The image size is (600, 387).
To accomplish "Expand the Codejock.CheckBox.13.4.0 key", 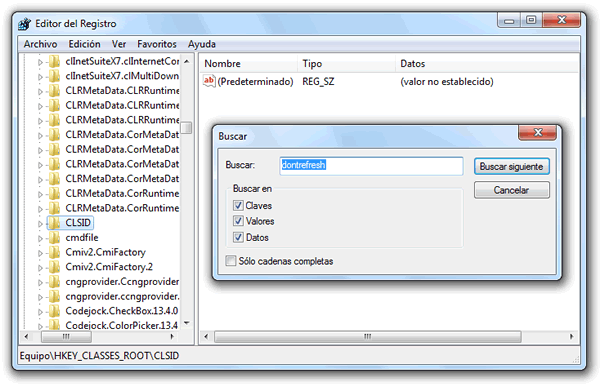I will point(40,312).
